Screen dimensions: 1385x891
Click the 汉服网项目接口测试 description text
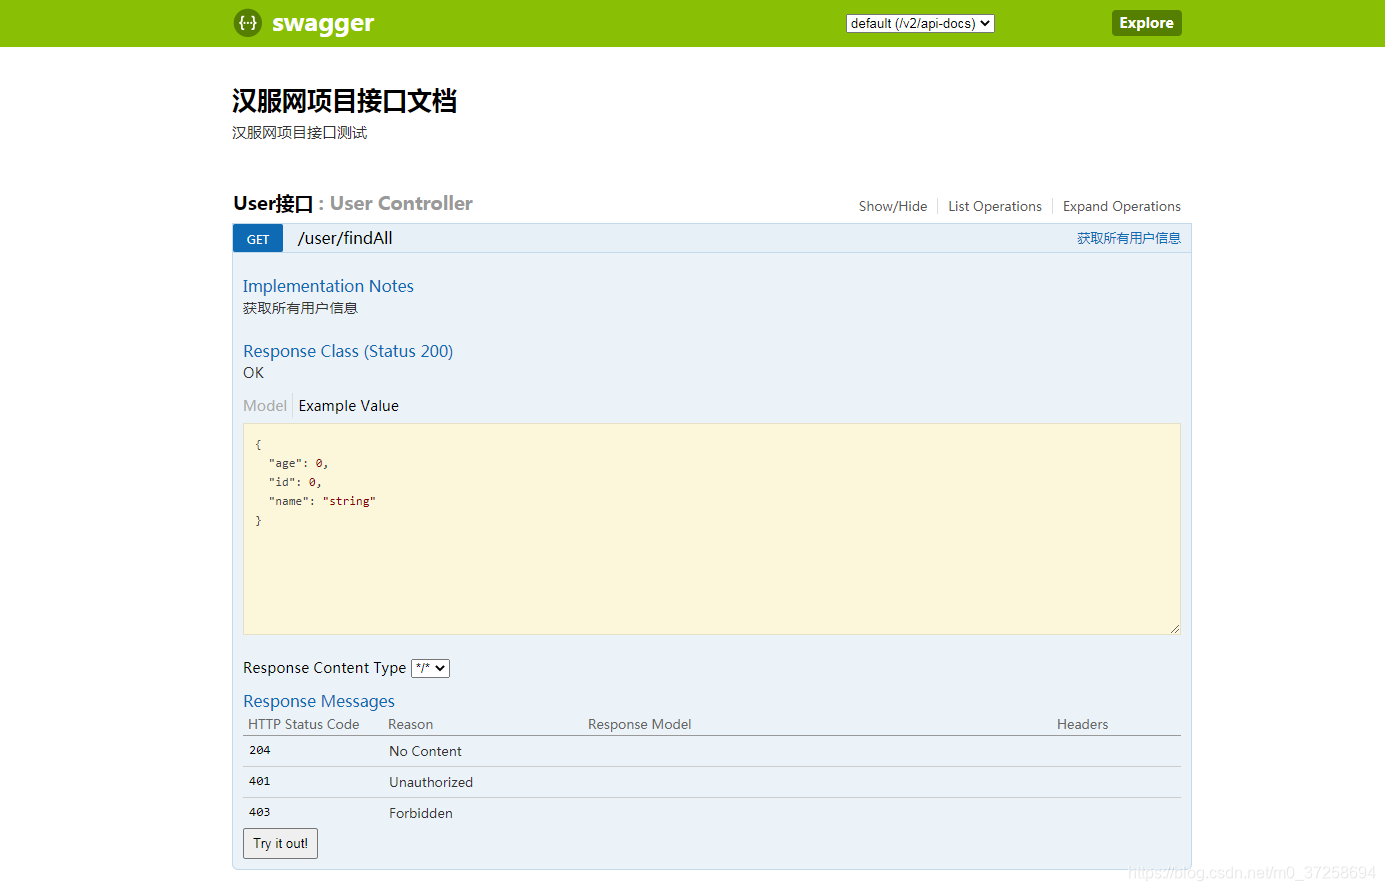[x=300, y=133]
